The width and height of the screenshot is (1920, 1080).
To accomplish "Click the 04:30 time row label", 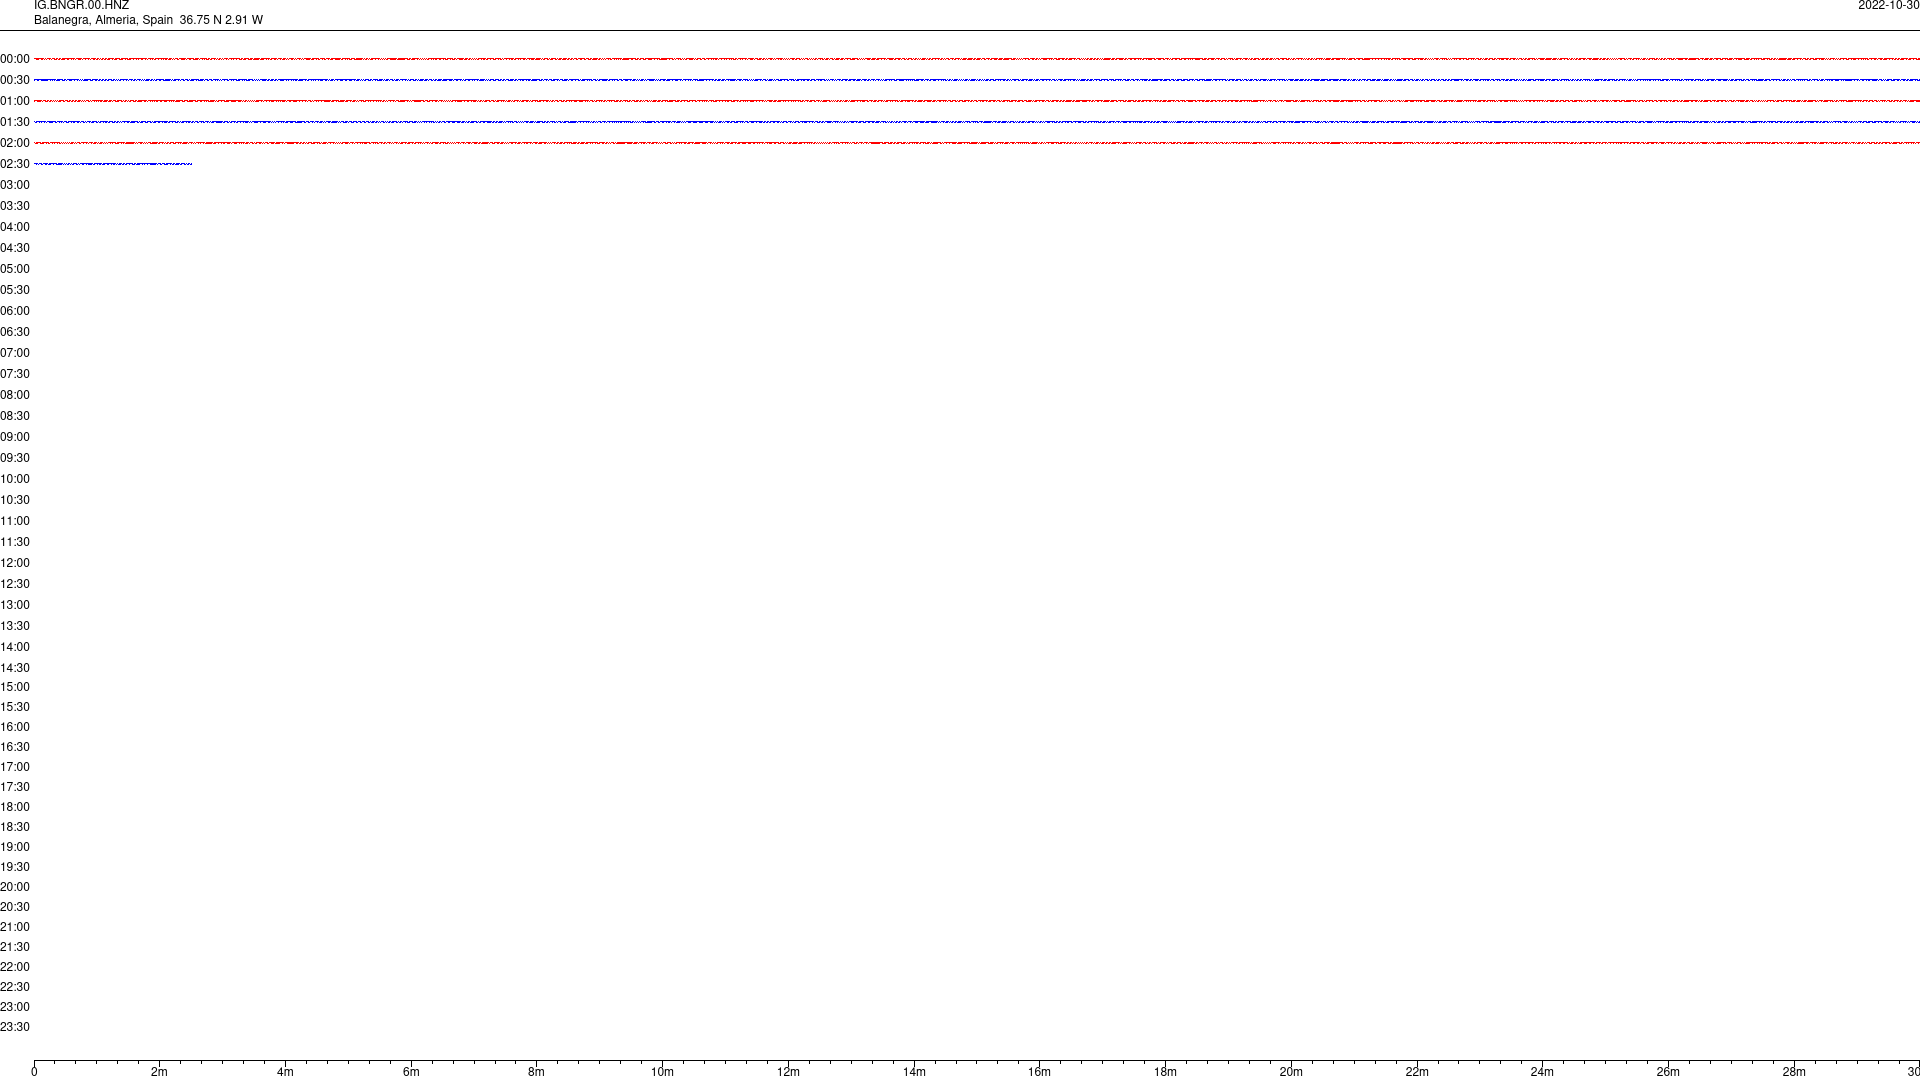I will (x=15, y=248).
